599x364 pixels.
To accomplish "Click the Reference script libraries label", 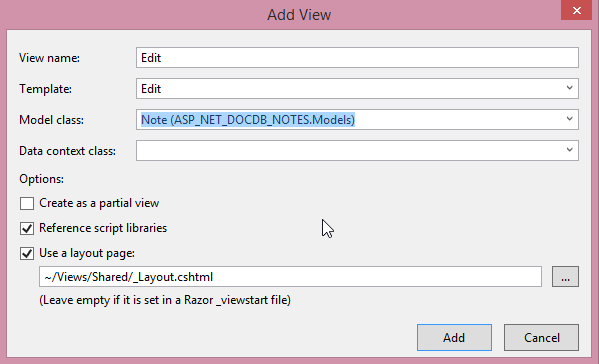I will (x=103, y=228).
